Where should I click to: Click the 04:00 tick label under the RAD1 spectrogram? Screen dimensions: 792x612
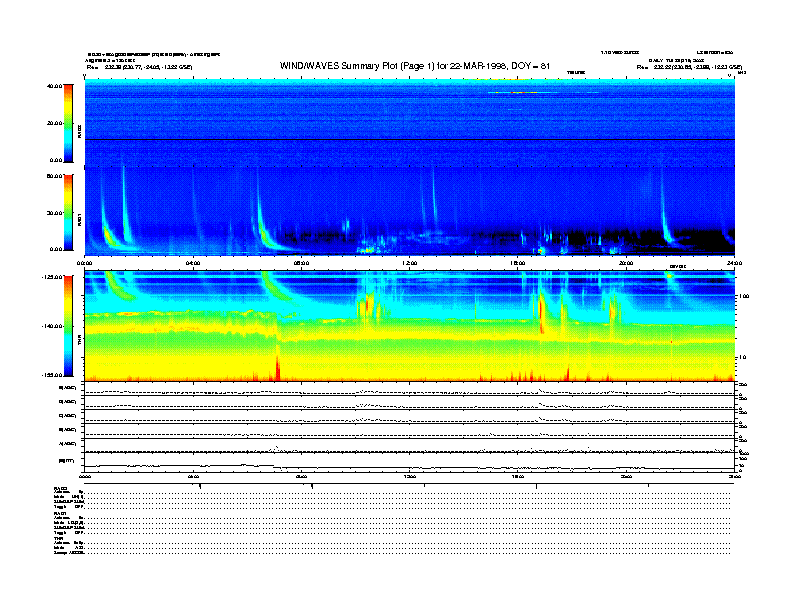tap(193, 263)
